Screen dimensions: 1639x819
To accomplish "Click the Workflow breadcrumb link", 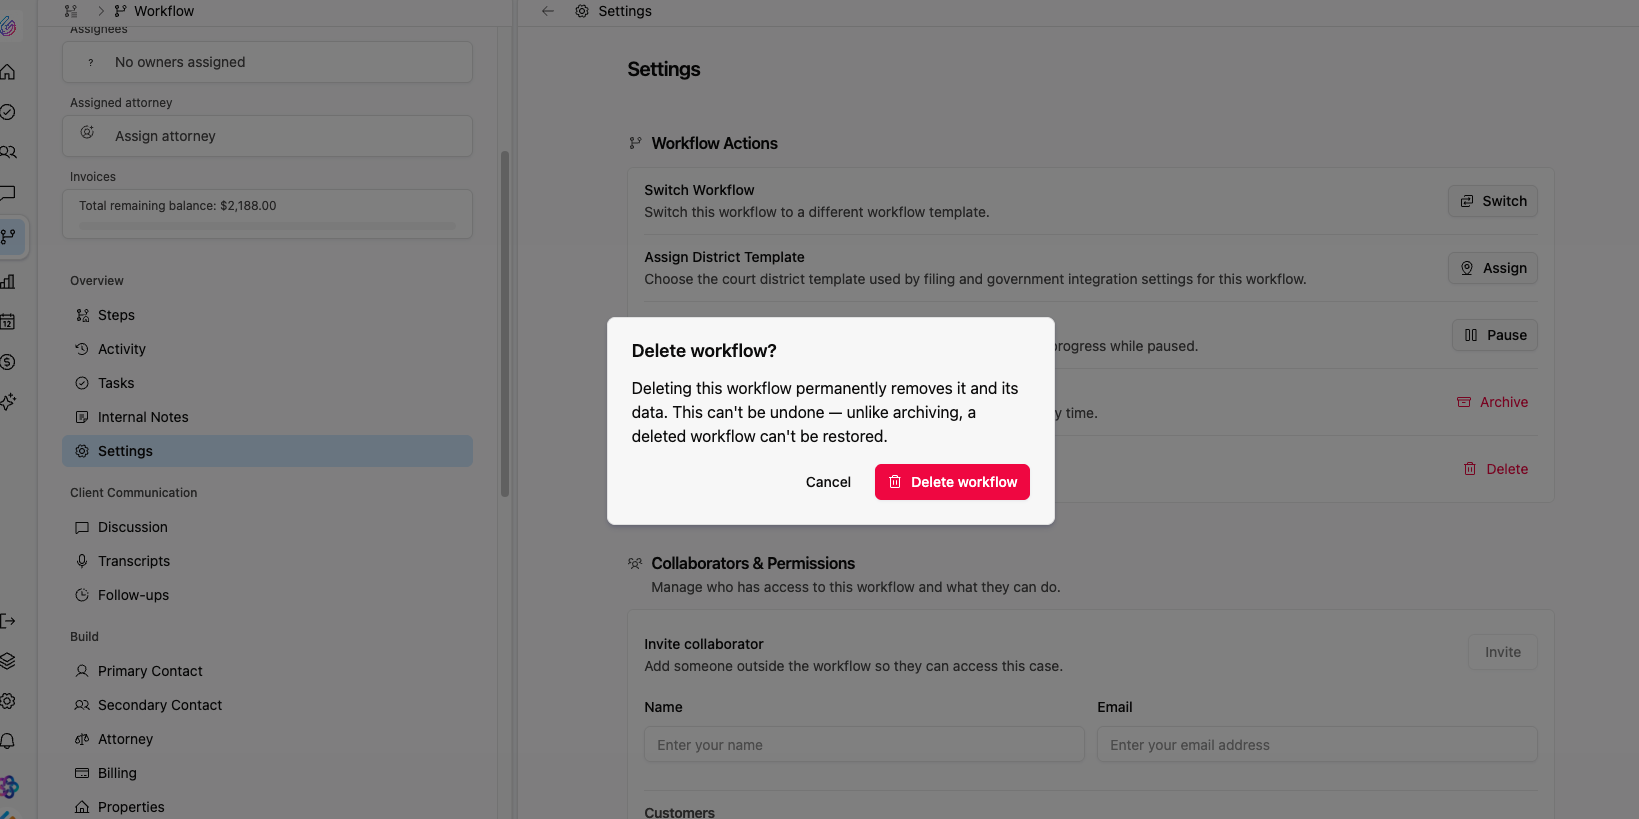I will 154,11.
